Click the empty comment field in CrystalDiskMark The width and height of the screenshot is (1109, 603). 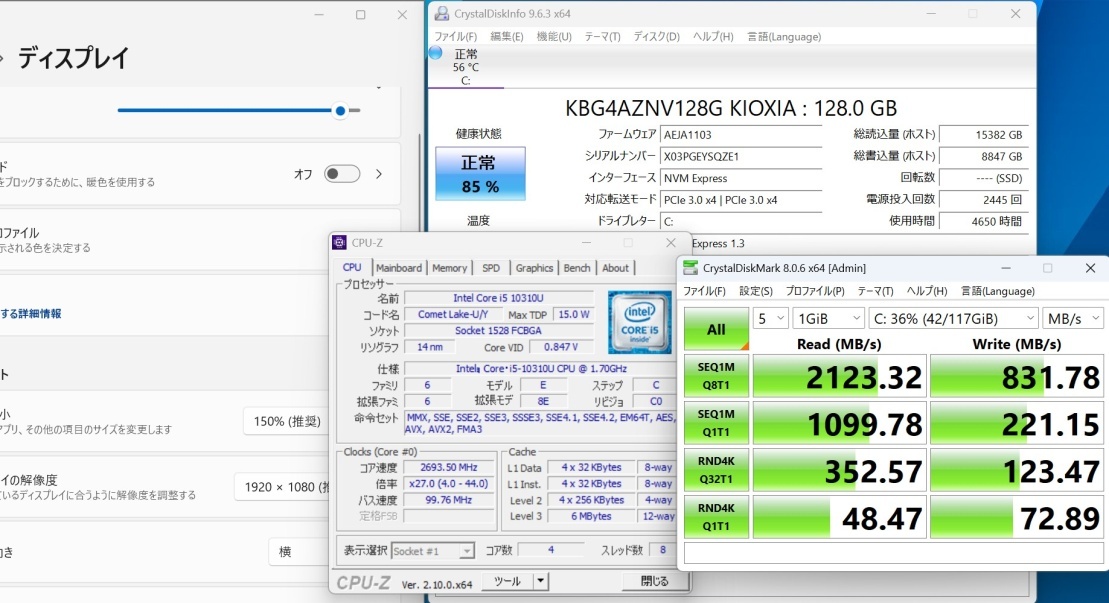(x=893, y=553)
